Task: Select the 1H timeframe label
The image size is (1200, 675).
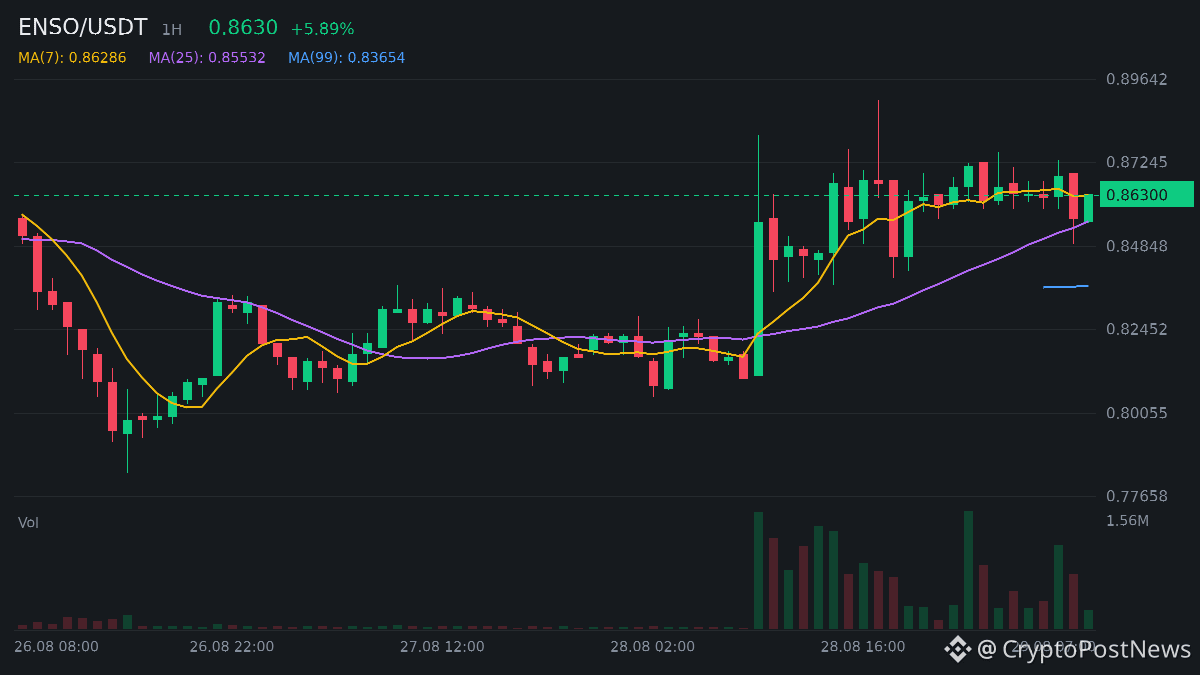Action: pyautogui.click(x=172, y=30)
